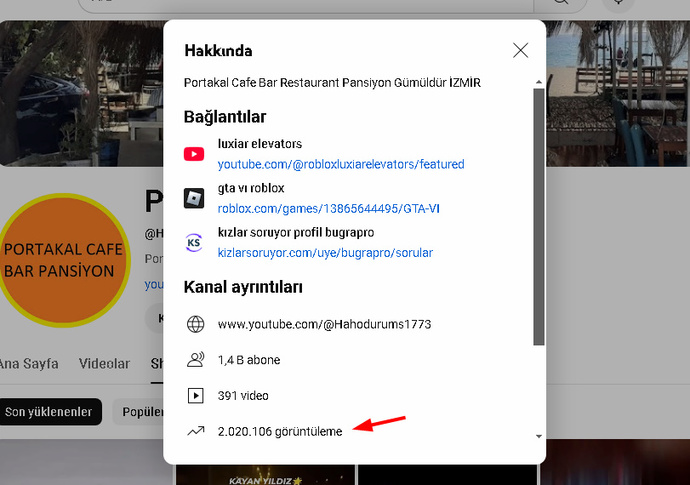Select the Popüler filter chip
The height and width of the screenshot is (485, 690).
tap(140, 412)
